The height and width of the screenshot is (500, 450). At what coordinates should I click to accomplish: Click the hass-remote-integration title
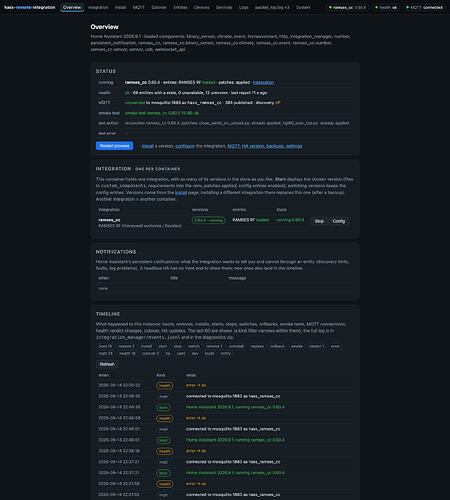[x=30, y=7]
